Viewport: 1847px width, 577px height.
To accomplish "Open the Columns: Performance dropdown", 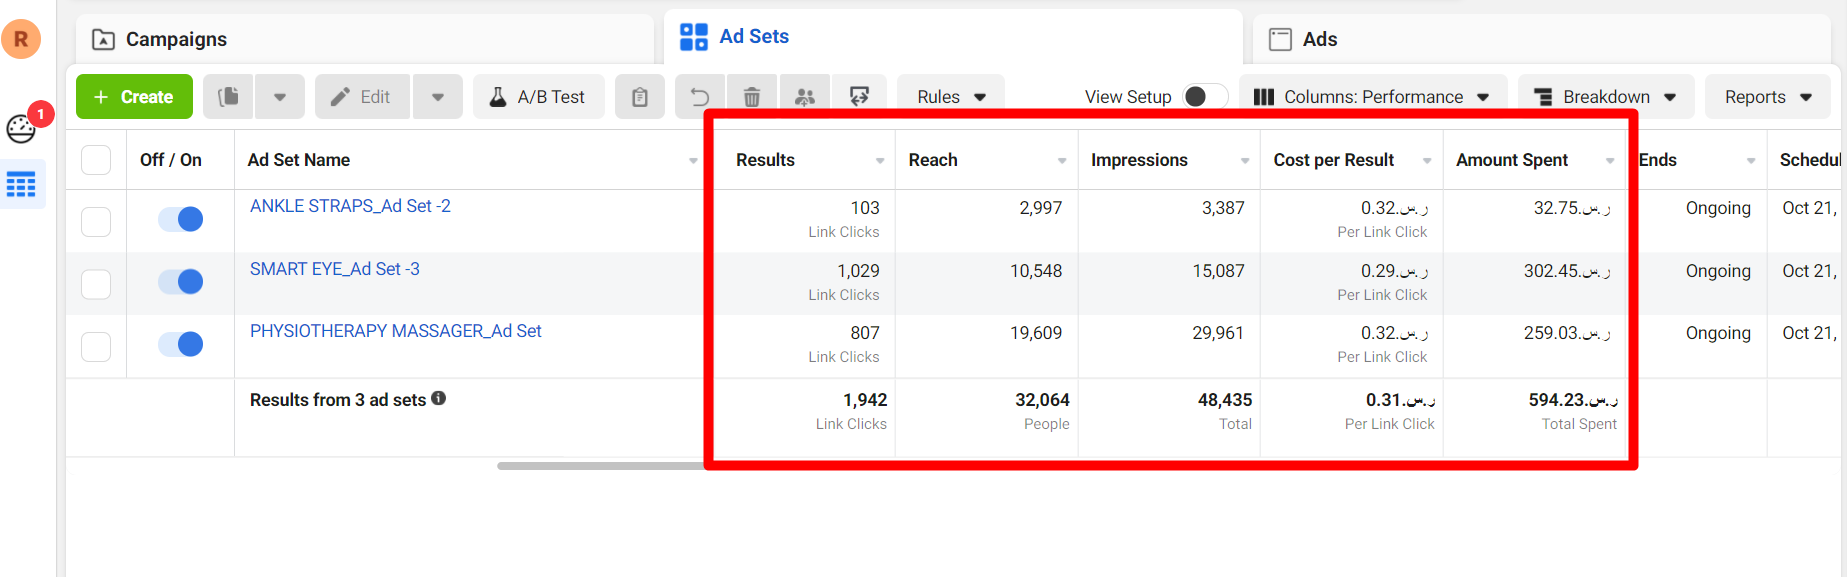I will coord(1372,97).
